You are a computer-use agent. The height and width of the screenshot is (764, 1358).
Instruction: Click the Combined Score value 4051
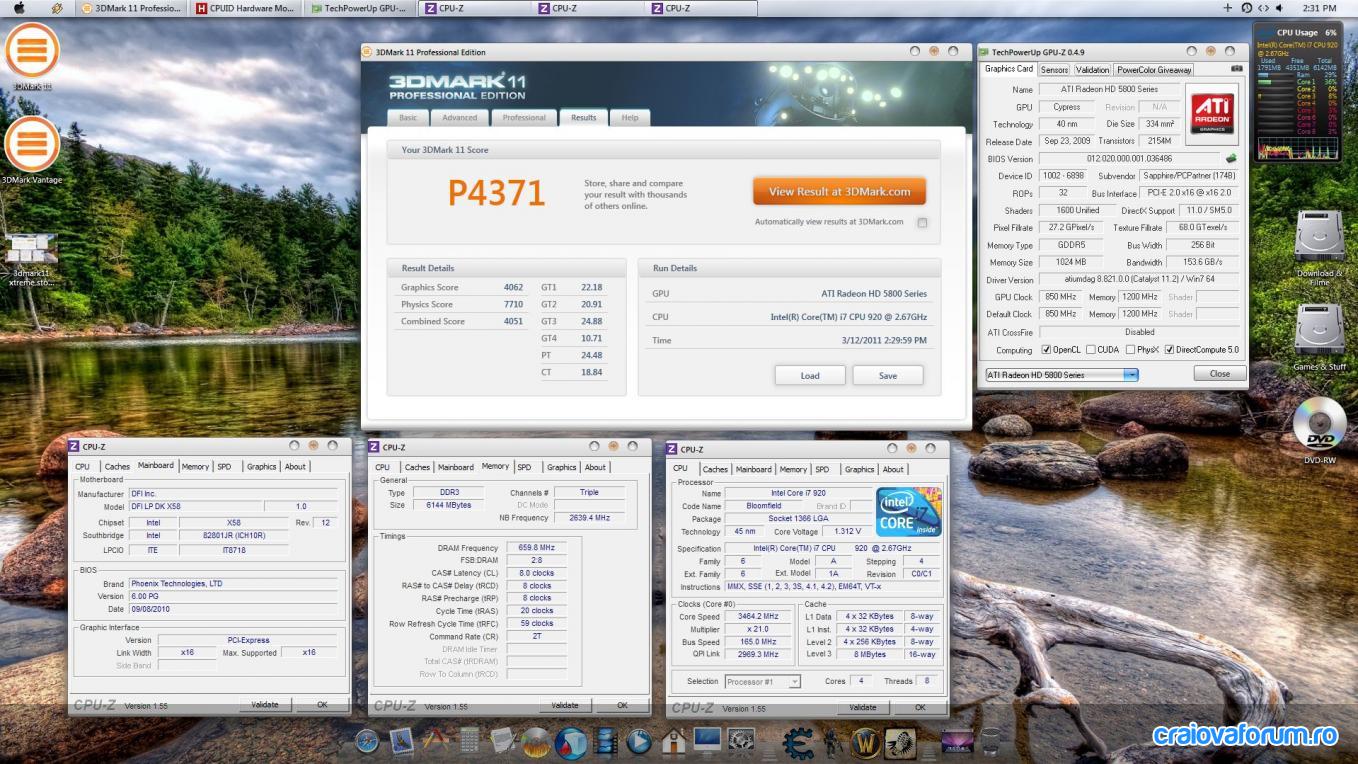point(513,322)
